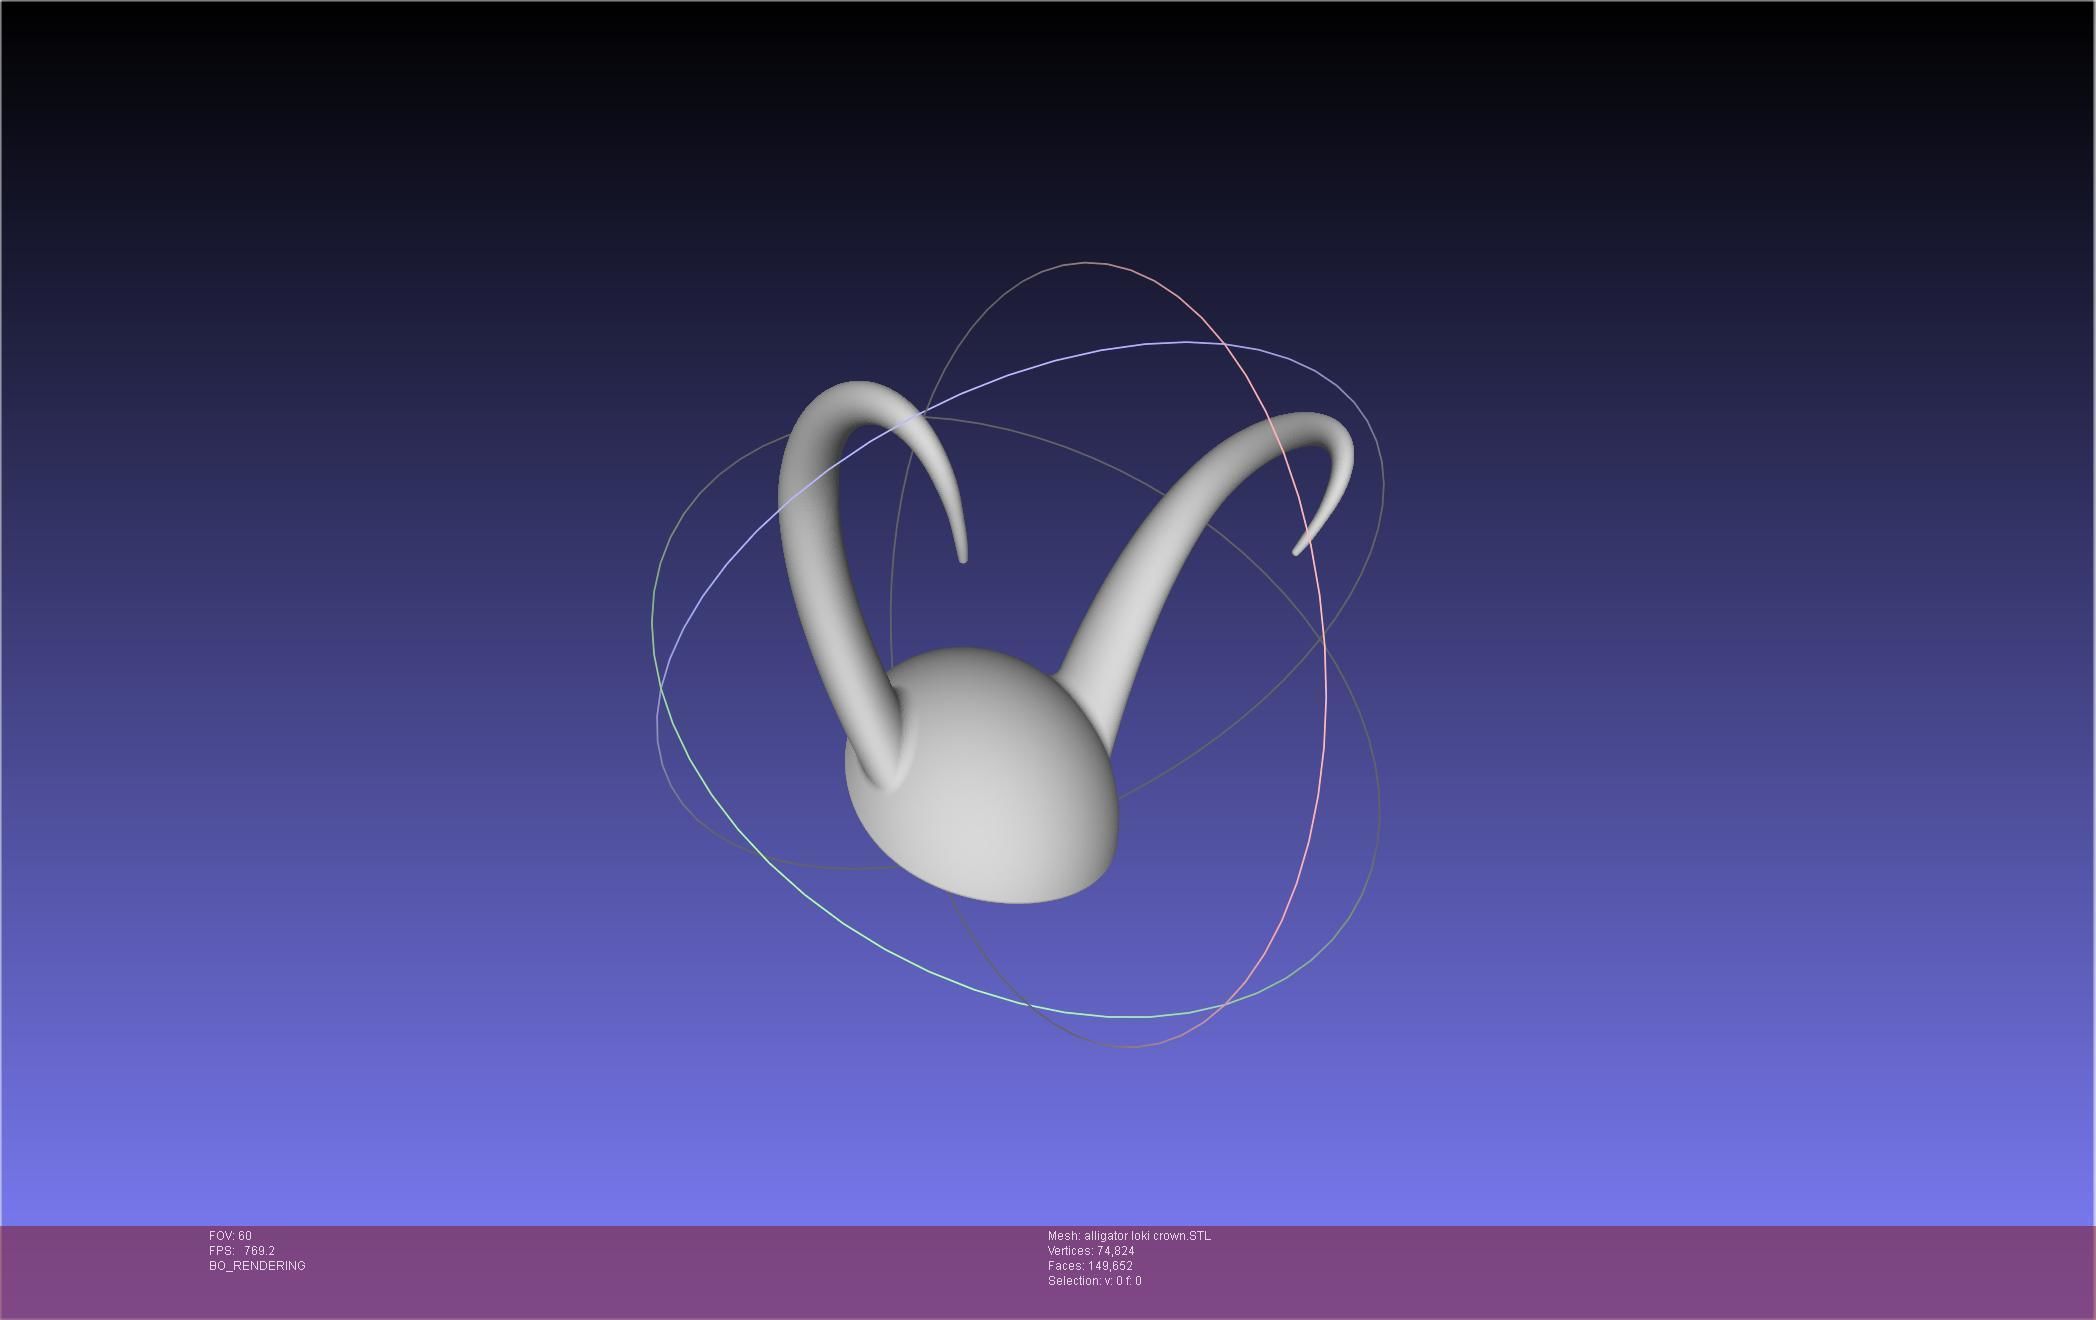Image resolution: width=2096 pixels, height=1320 pixels.
Task: Click the Selection info line
Action: click(x=1094, y=1281)
